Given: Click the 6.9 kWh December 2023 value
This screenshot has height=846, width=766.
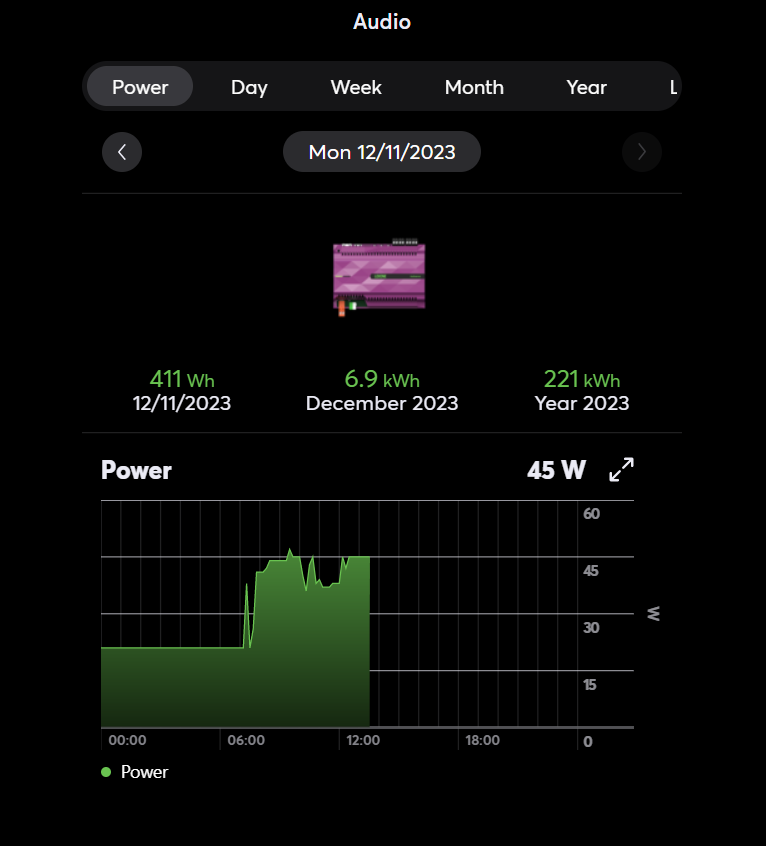Looking at the screenshot, I should [382, 380].
